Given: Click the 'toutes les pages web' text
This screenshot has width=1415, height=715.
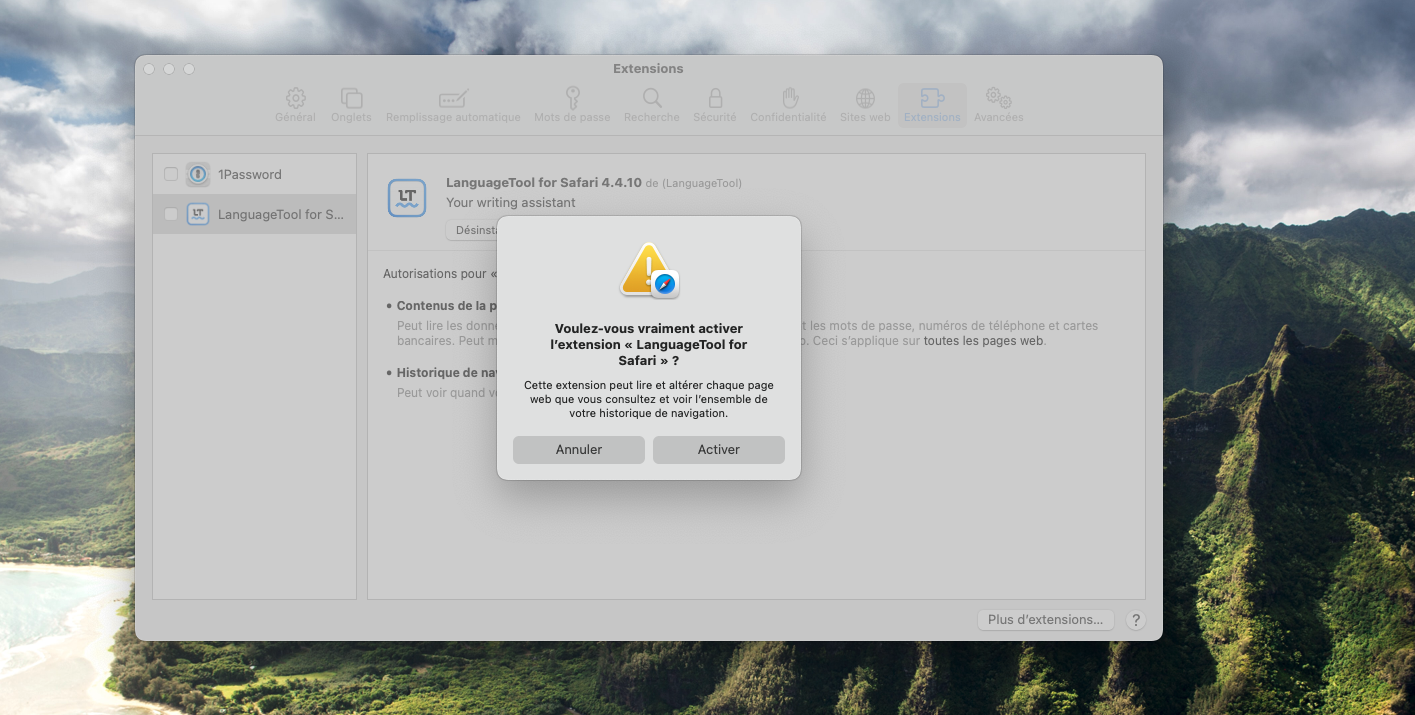Looking at the screenshot, I should tap(984, 341).
